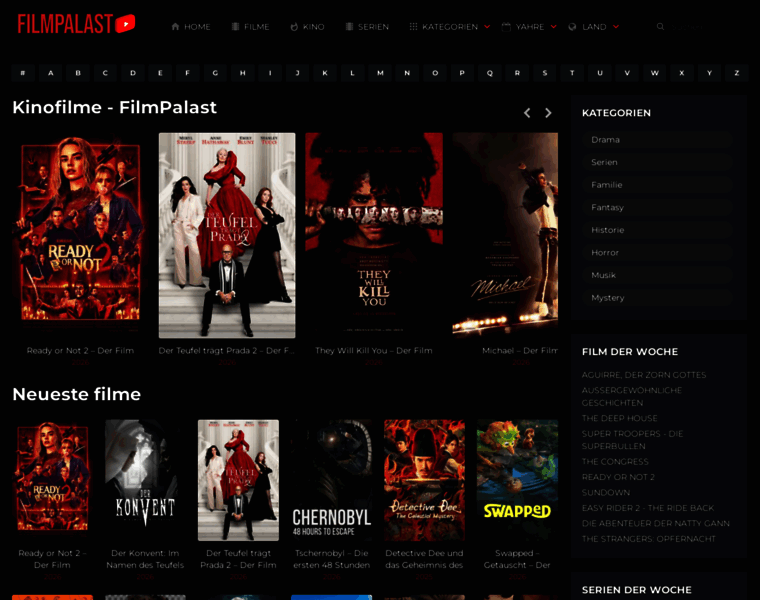Viewport: 760px width, 600px height.
Task: Expand the Kategorien dropdown menu
Action: (x=449, y=27)
